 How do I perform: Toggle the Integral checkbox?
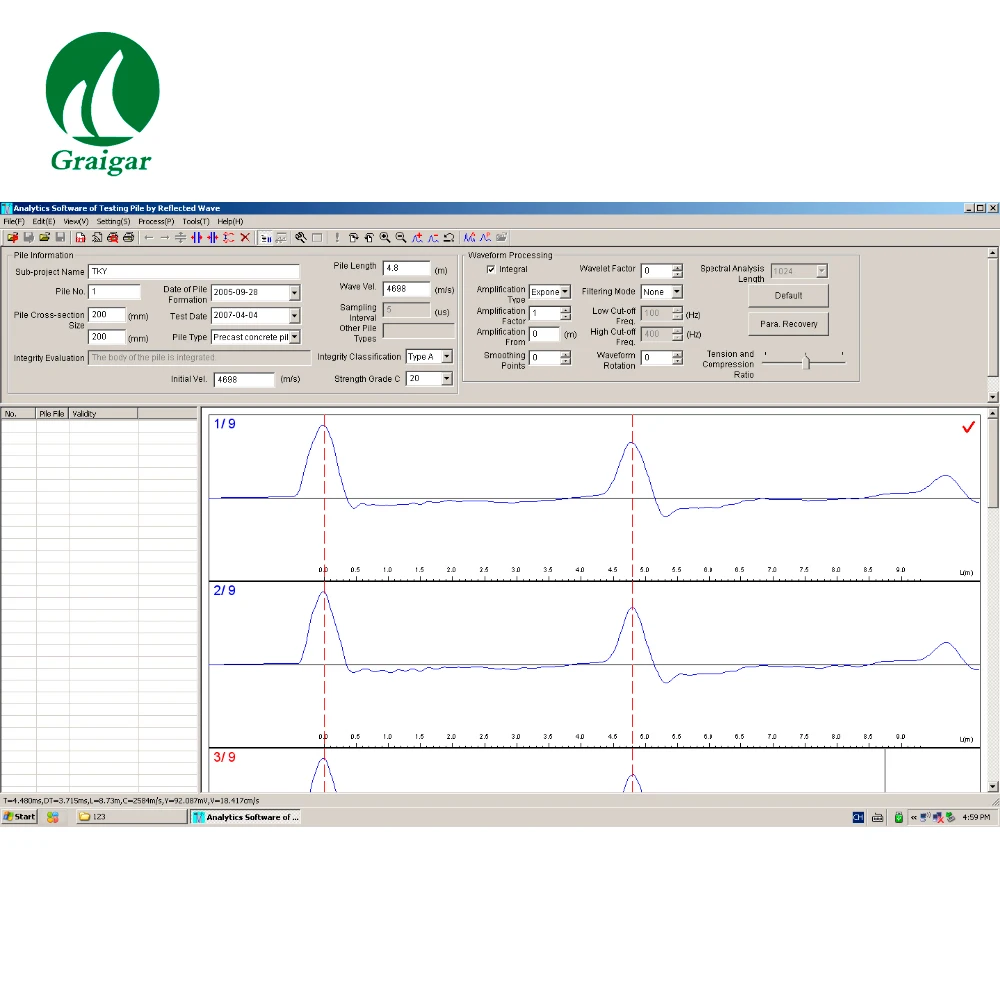491,269
